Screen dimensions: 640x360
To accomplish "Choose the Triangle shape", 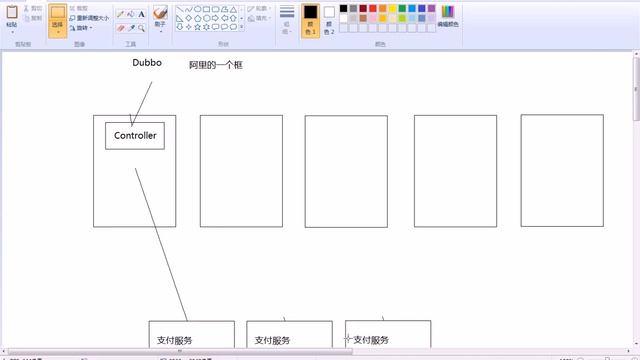I will pos(233,9).
